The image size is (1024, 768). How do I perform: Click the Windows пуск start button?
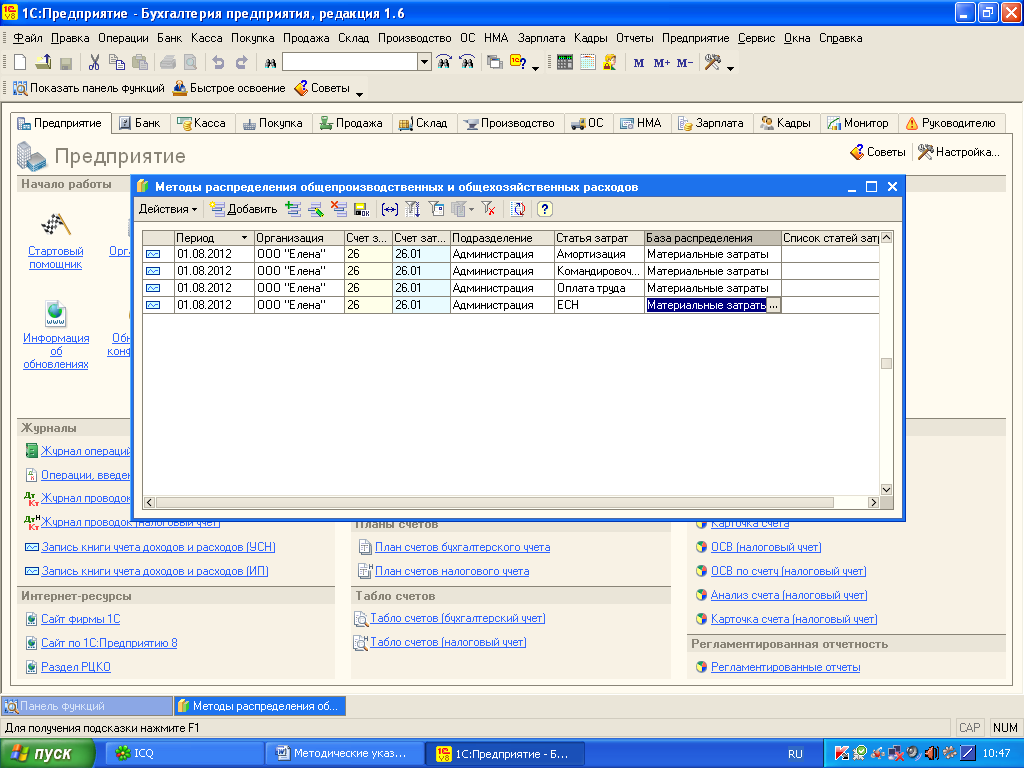[47, 754]
